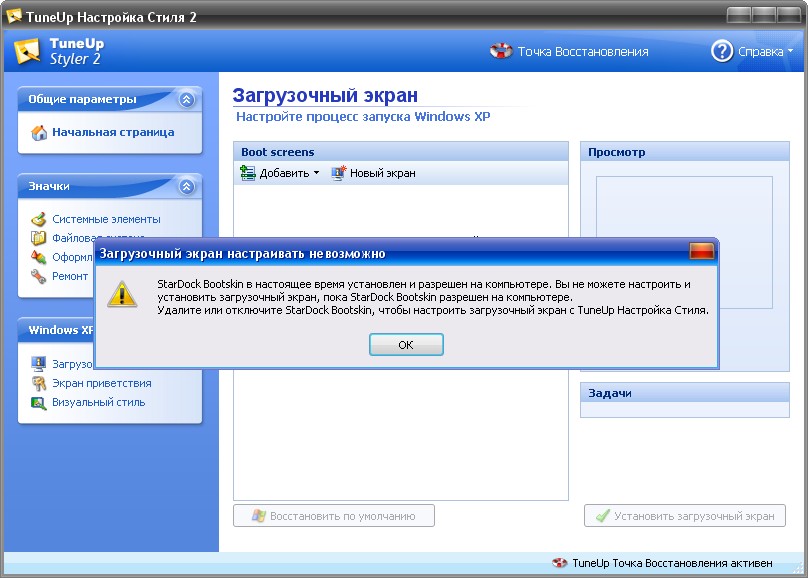The height and width of the screenshot is (578, 808).
Task: Select the Визуальный стиль item
Action: click(98, 402)
